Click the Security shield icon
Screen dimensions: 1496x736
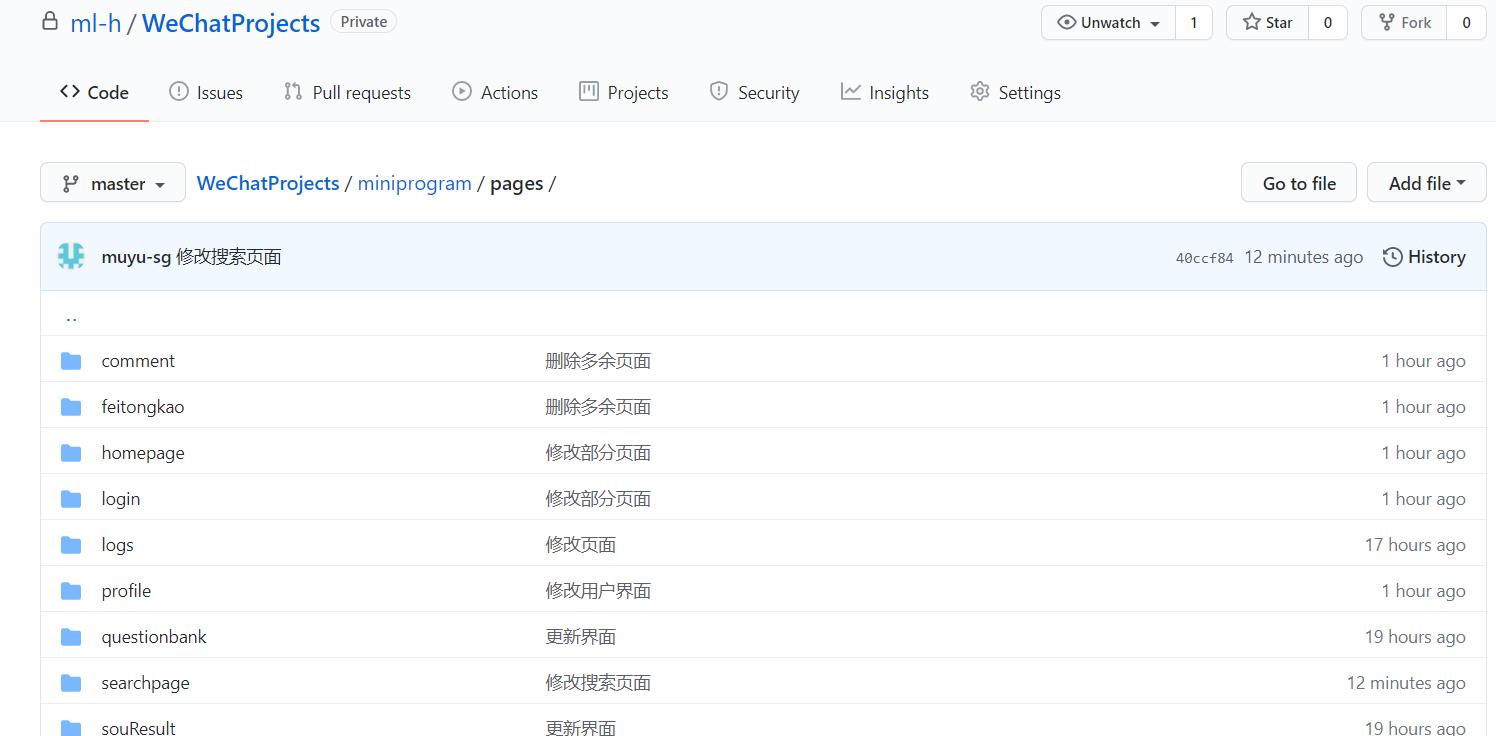tap(719, 92)
